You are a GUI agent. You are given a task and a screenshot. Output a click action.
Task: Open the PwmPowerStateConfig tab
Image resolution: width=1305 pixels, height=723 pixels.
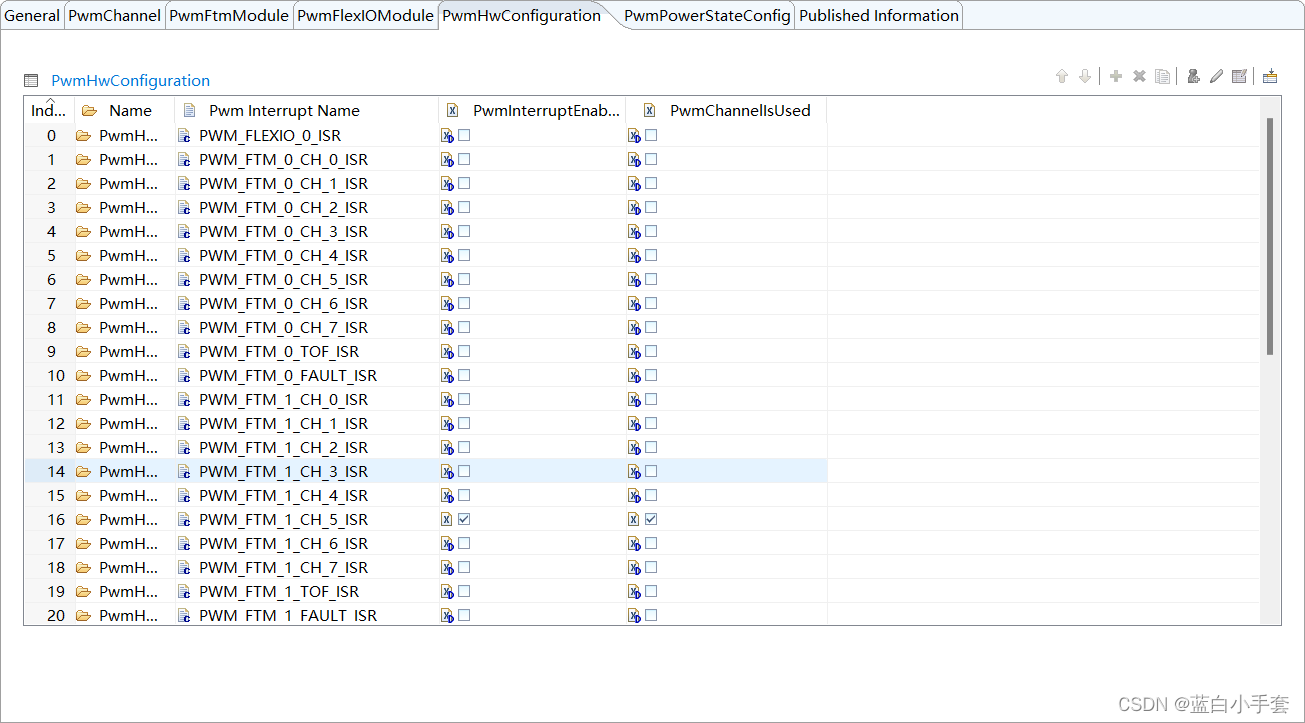pyautogui.click(x=707, y=16)
